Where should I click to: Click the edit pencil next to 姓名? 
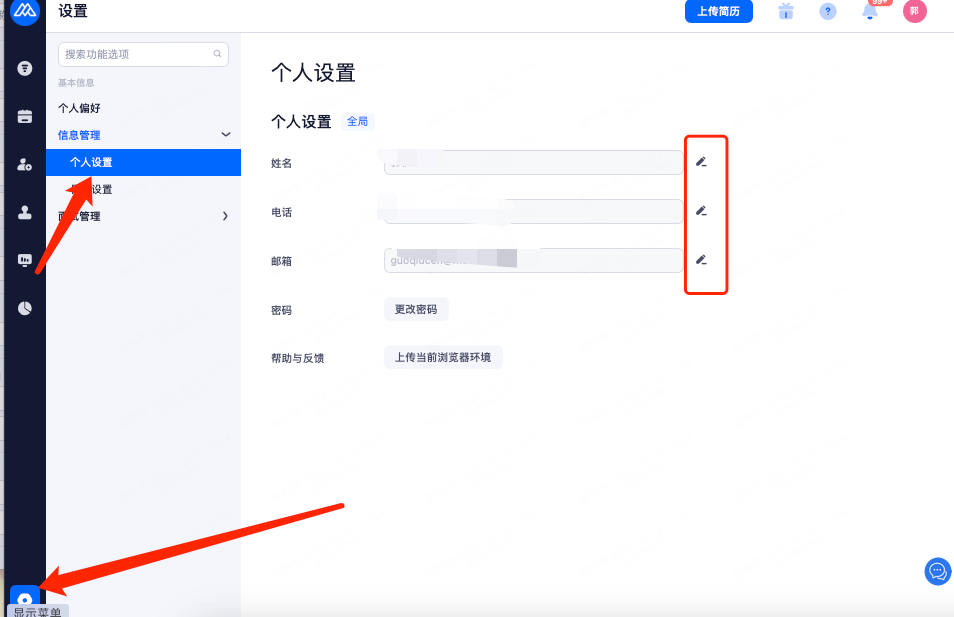click(x=701, y=161)
